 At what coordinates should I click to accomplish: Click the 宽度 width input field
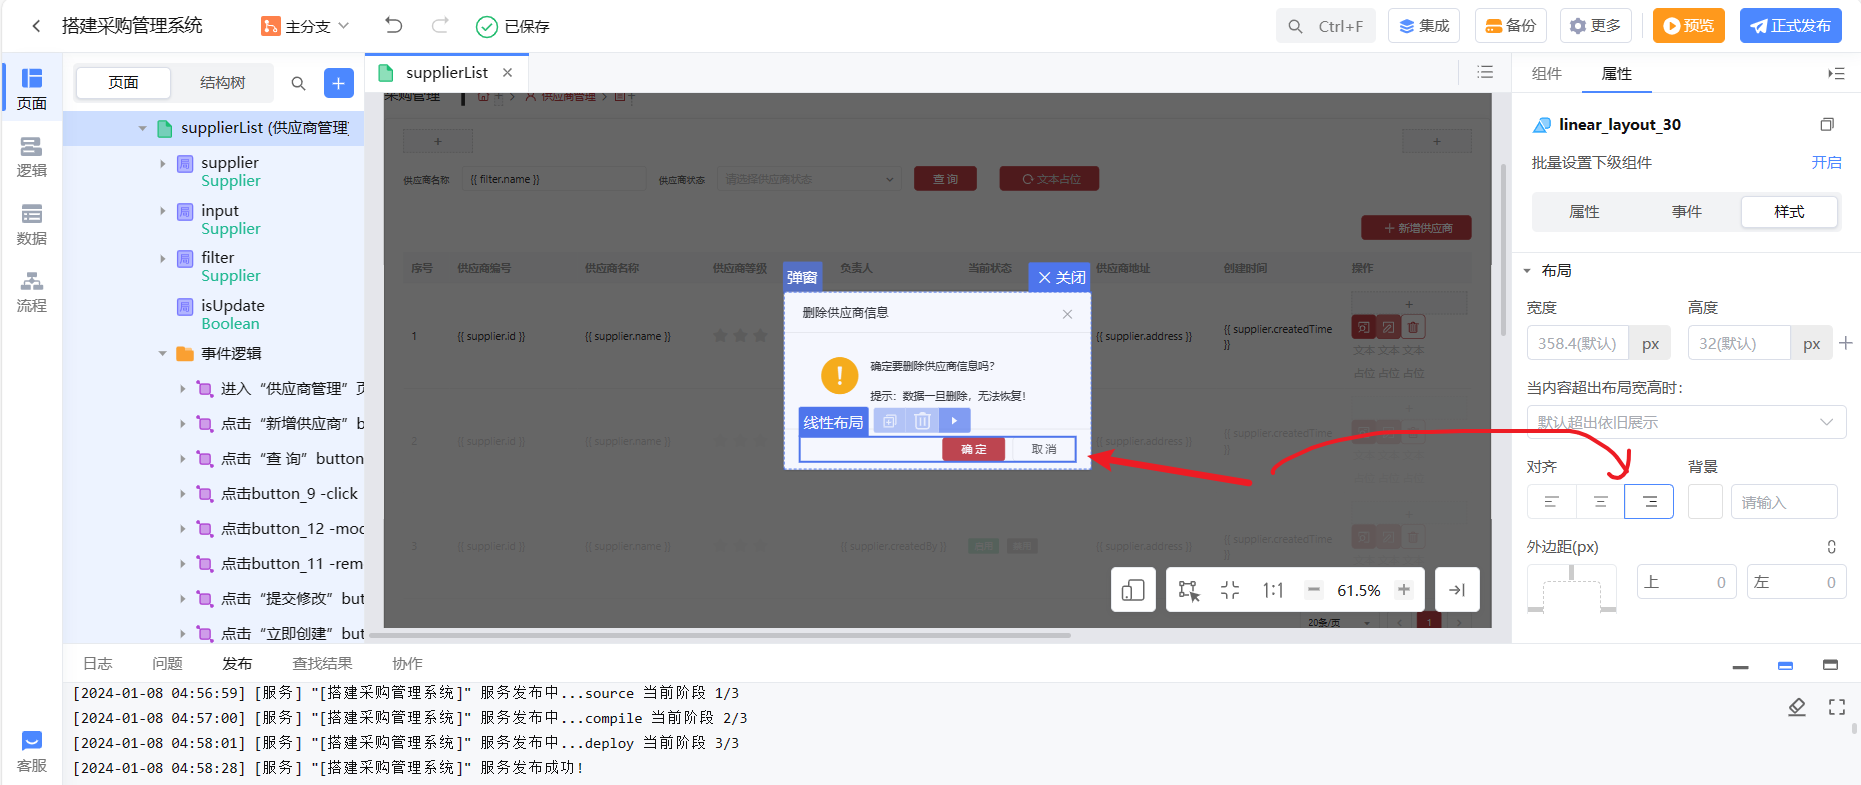(1578, 343)
